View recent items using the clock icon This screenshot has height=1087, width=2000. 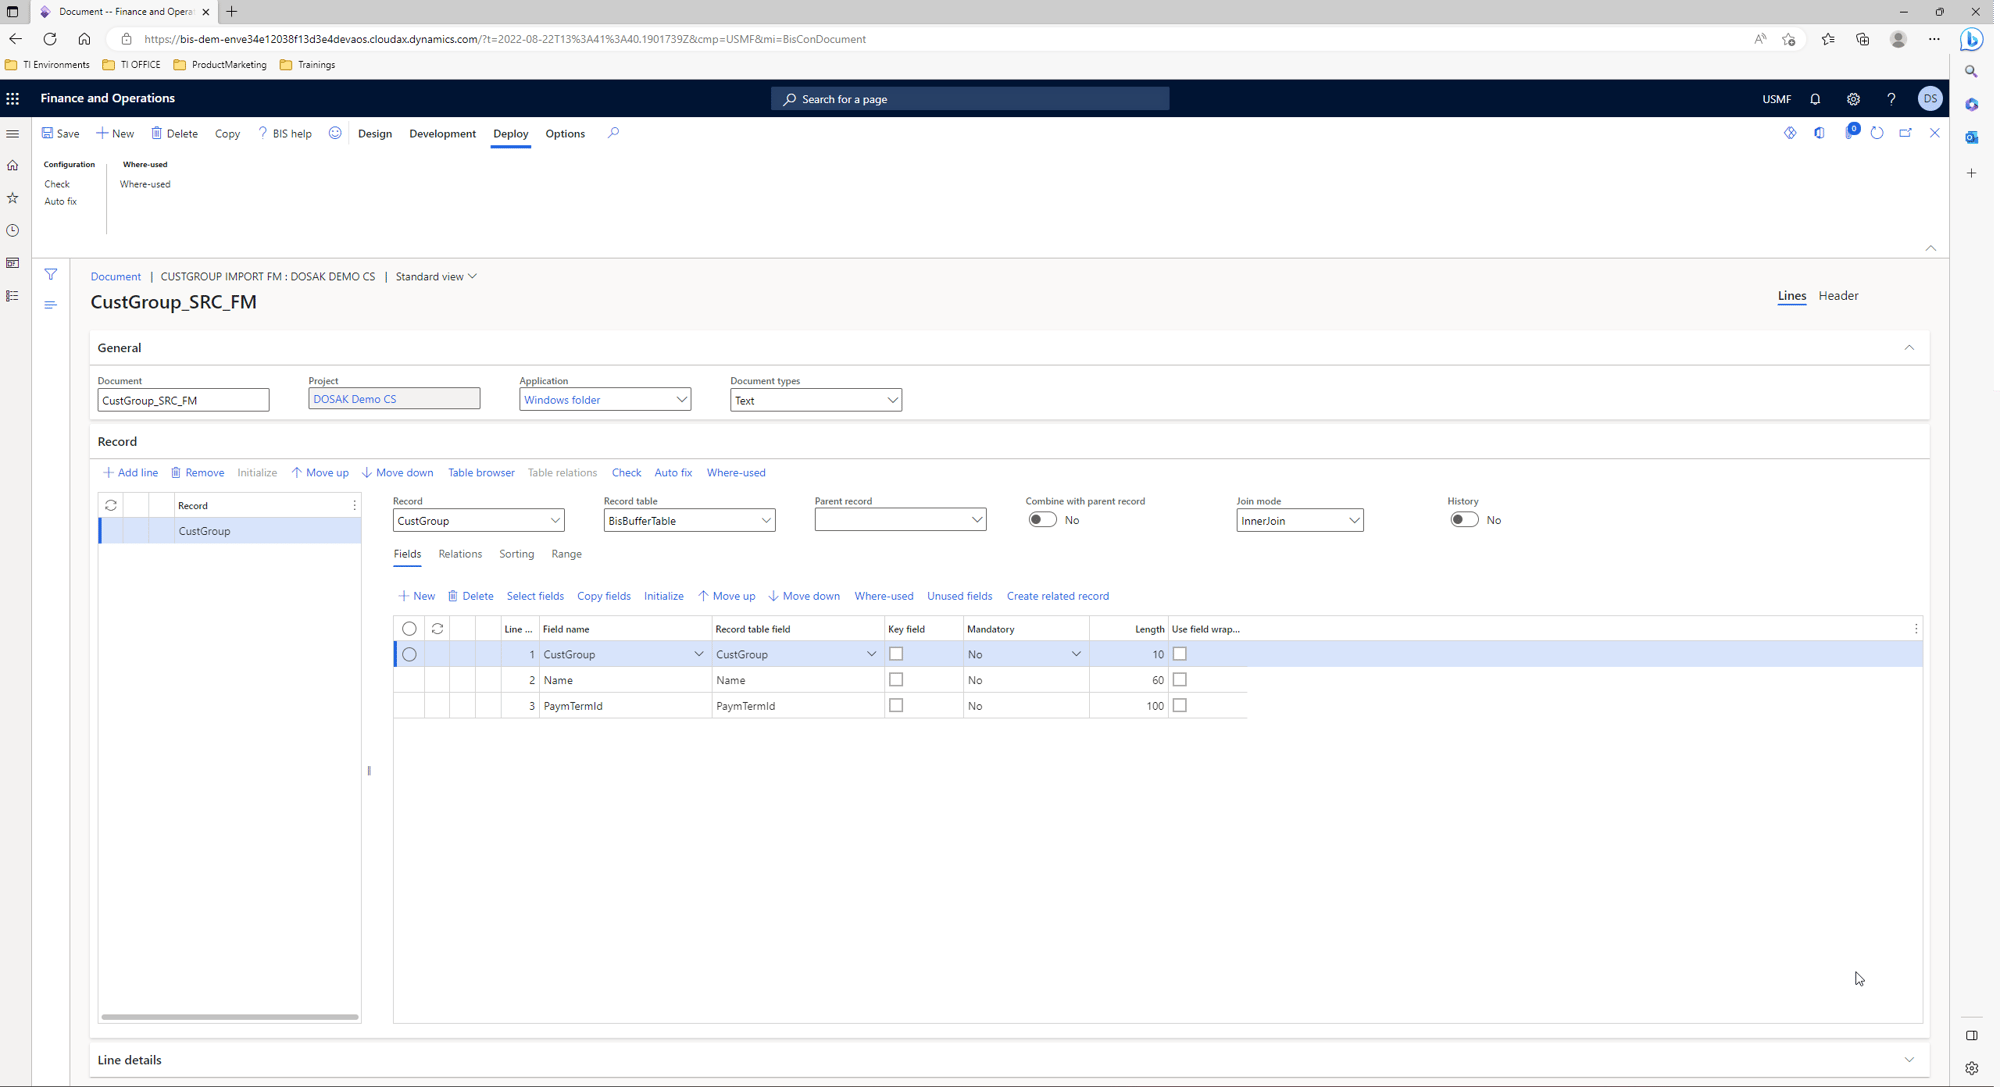(x=13, y=230)
